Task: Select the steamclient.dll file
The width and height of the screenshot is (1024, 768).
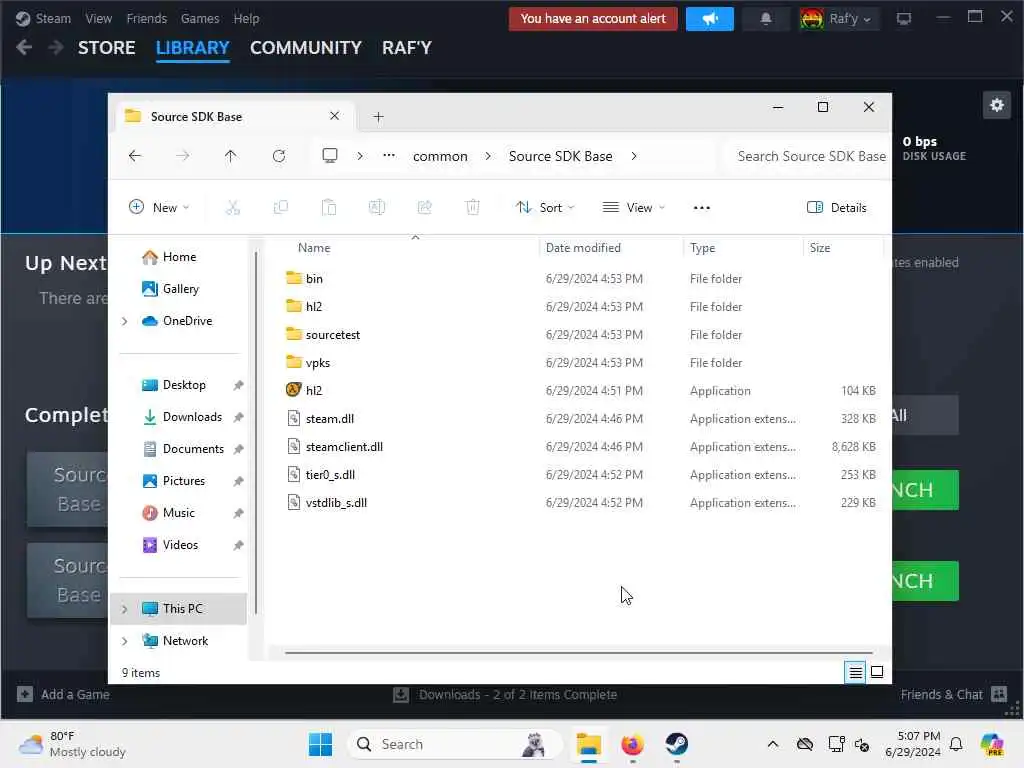Action: (x=344, y=447)
